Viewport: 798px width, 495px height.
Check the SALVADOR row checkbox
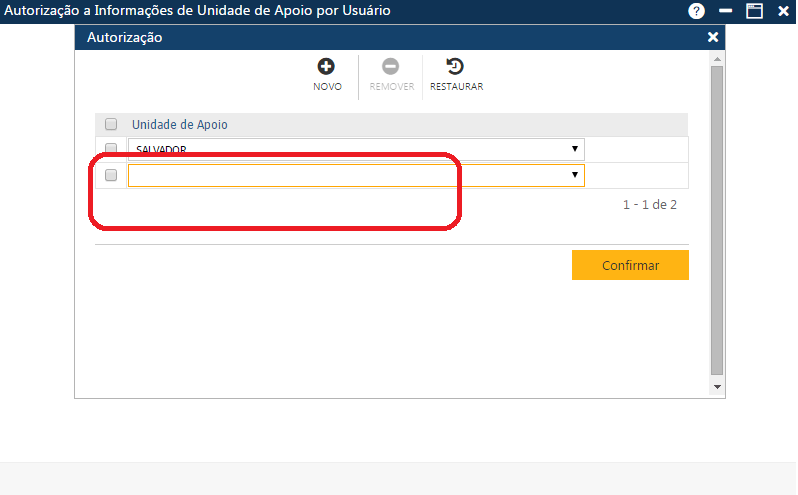tap(111, 149)
